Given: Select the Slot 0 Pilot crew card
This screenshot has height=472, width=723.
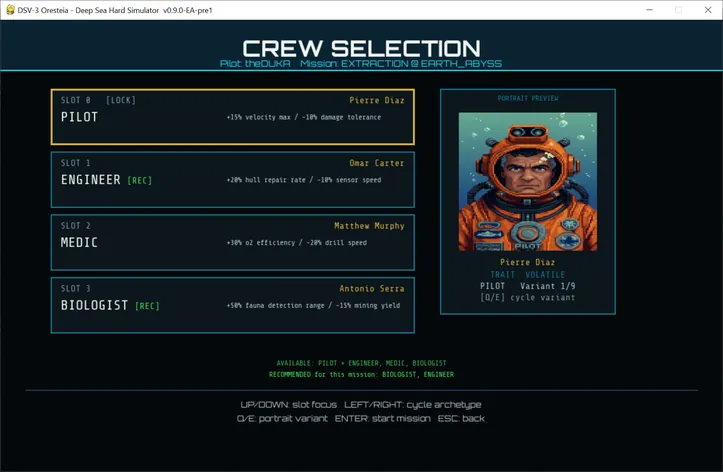Looking at the screenshot, I should [x=233, y=117].
